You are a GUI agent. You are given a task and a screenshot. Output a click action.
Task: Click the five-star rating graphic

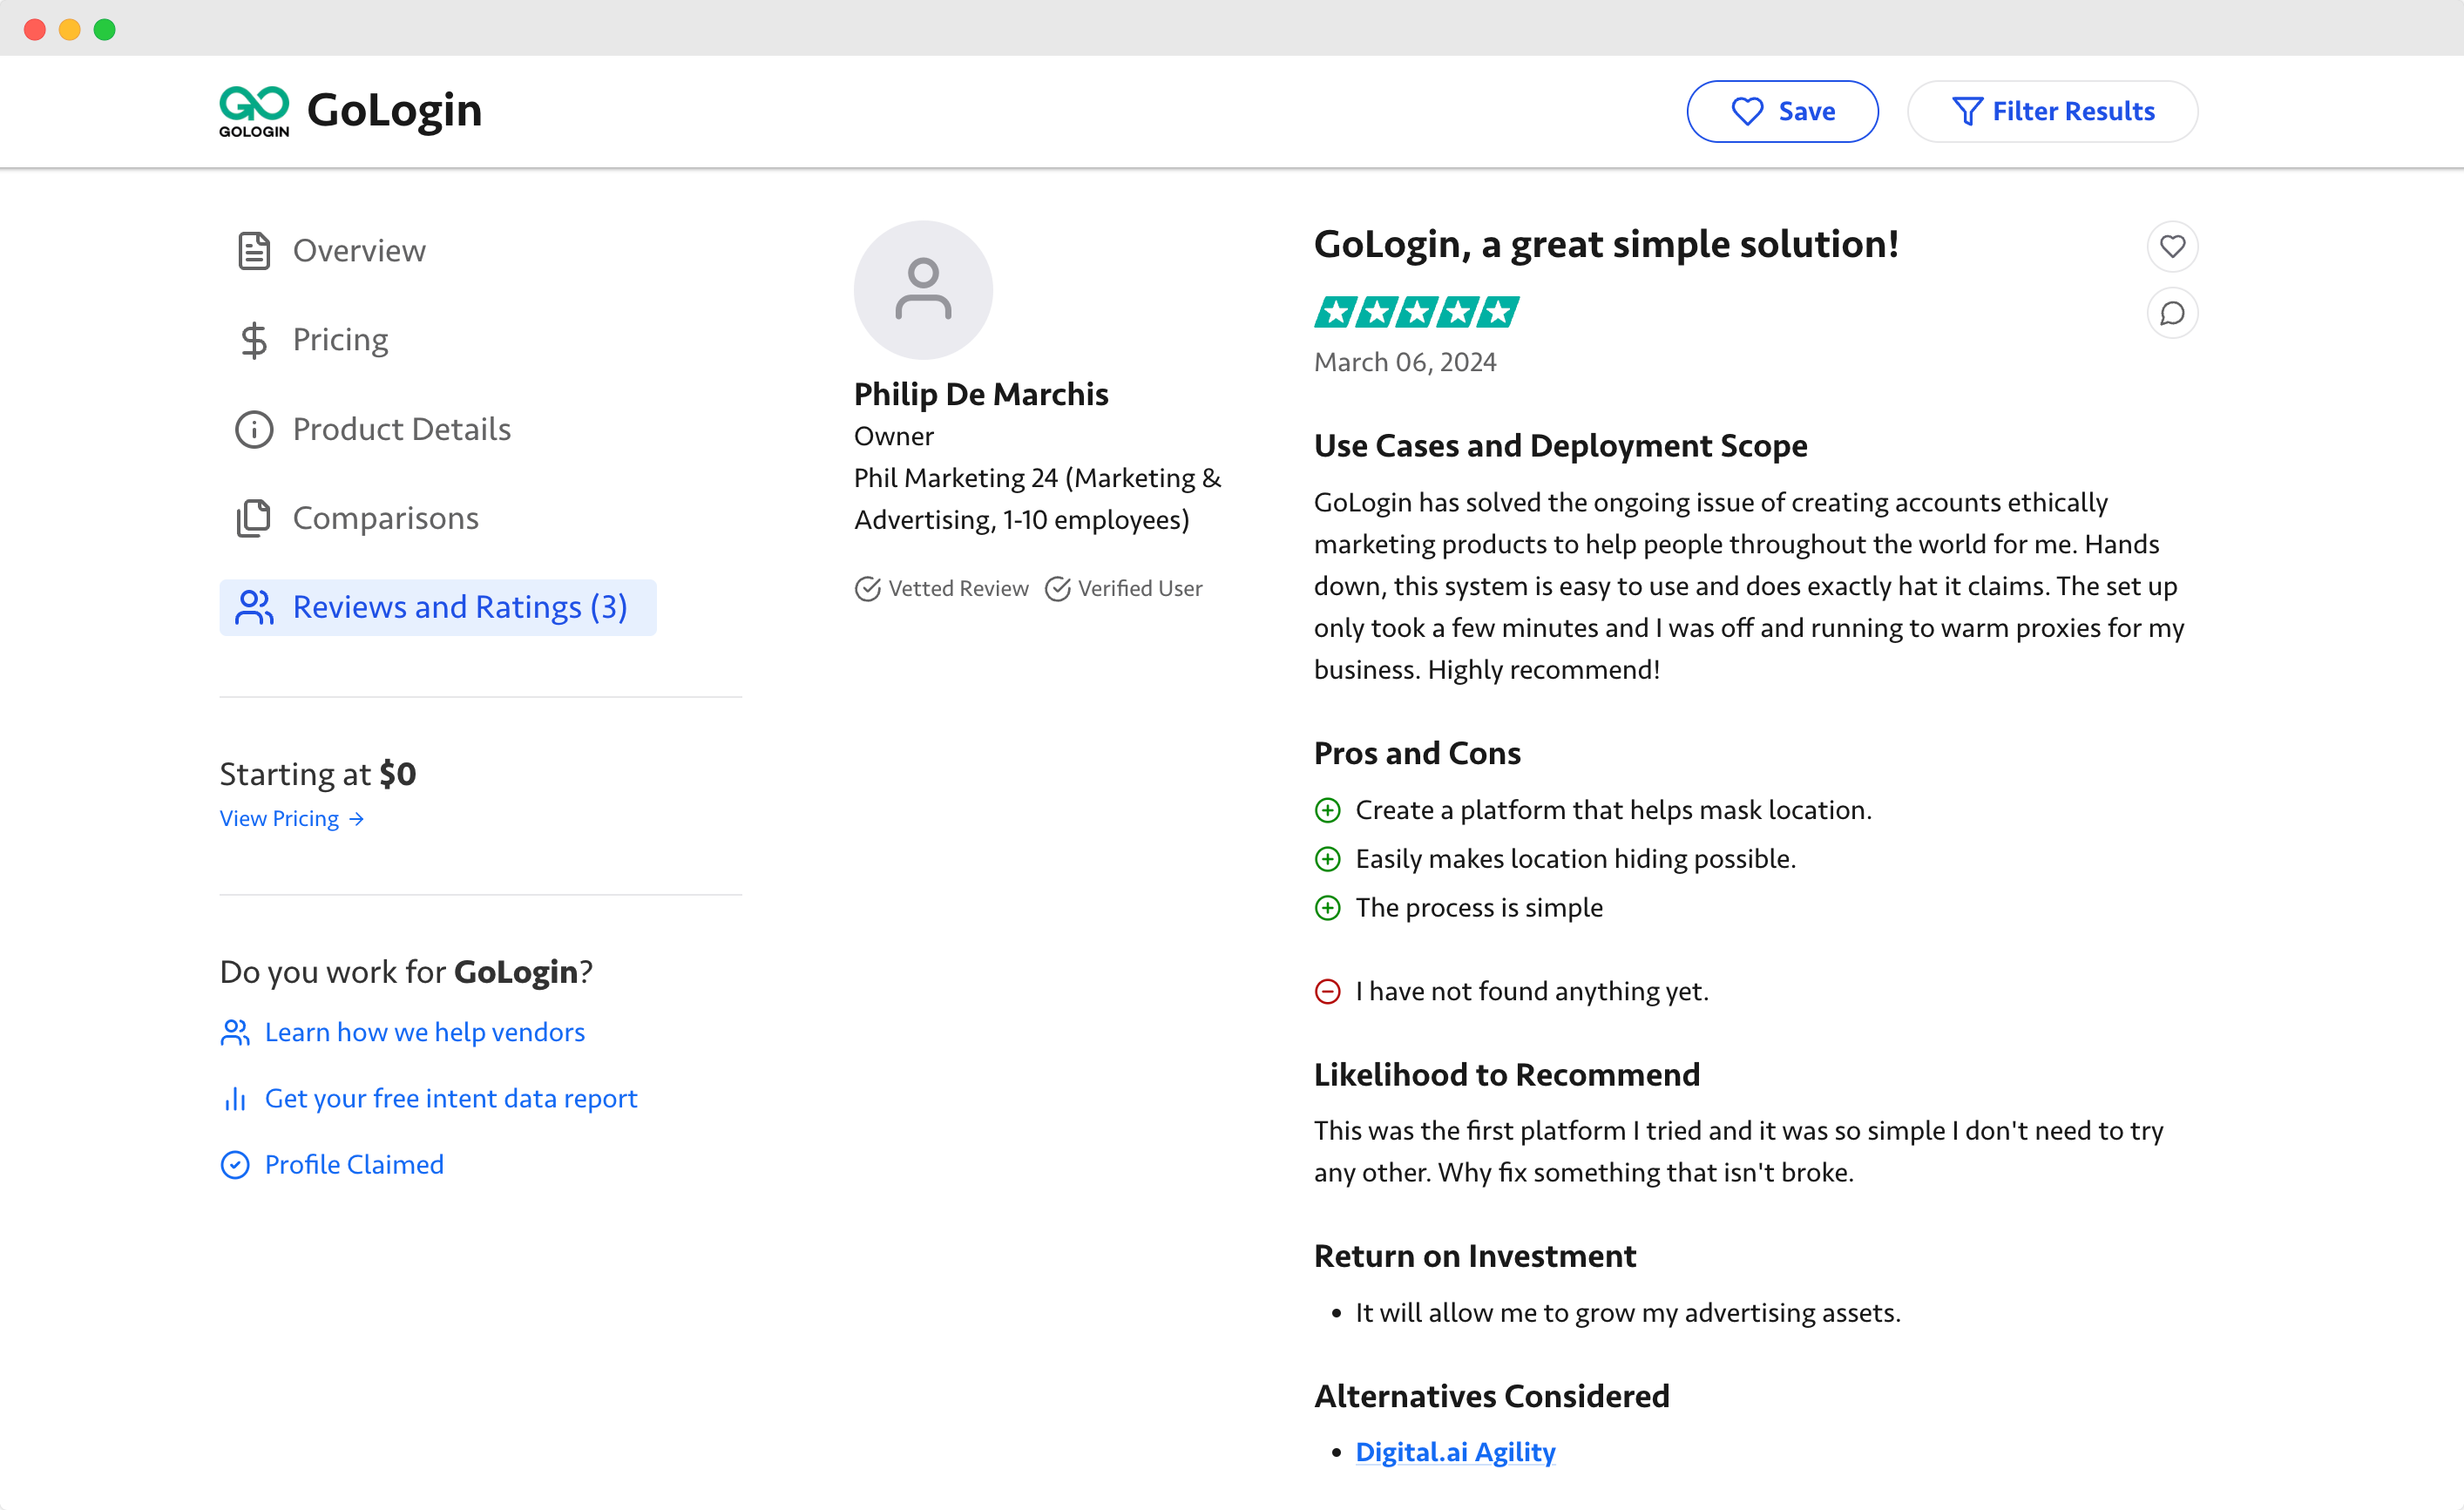pos(1416,312)
